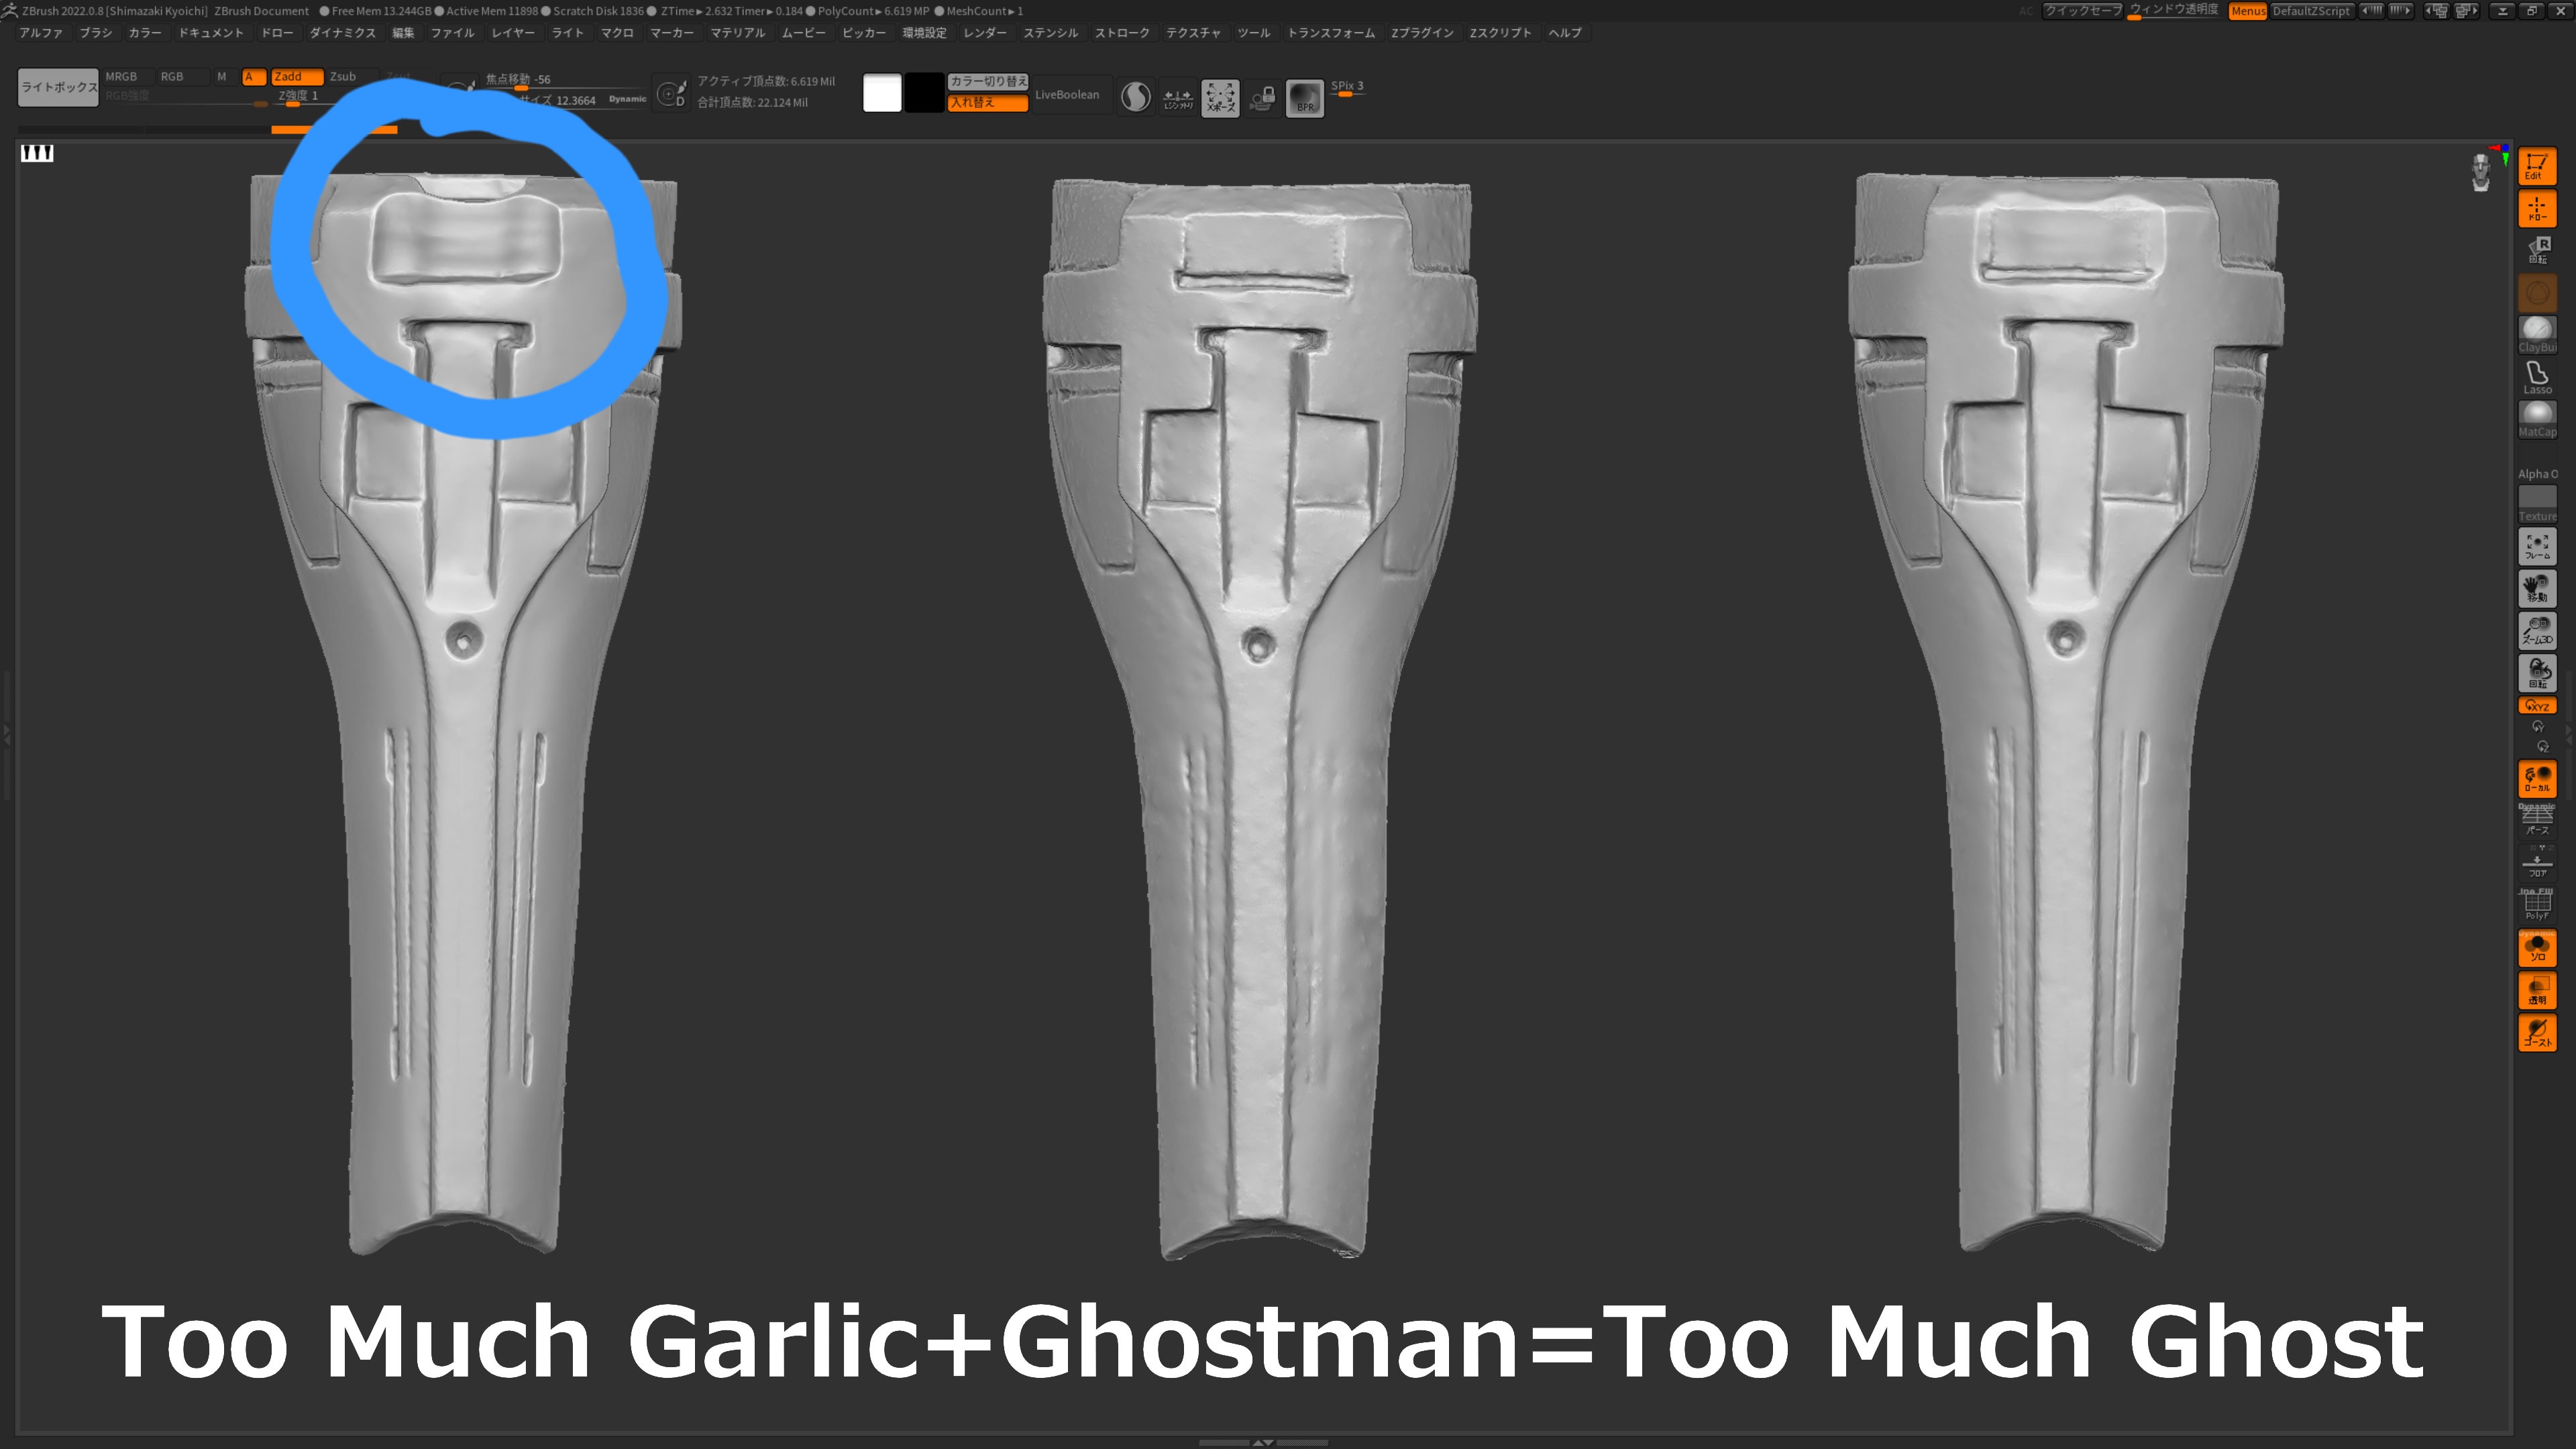Toggle the Floor (フロア) grid
Image resolution: width=2576 pixels, height=1449 pixels.
pyautogui.click(x=2537, y=863)
